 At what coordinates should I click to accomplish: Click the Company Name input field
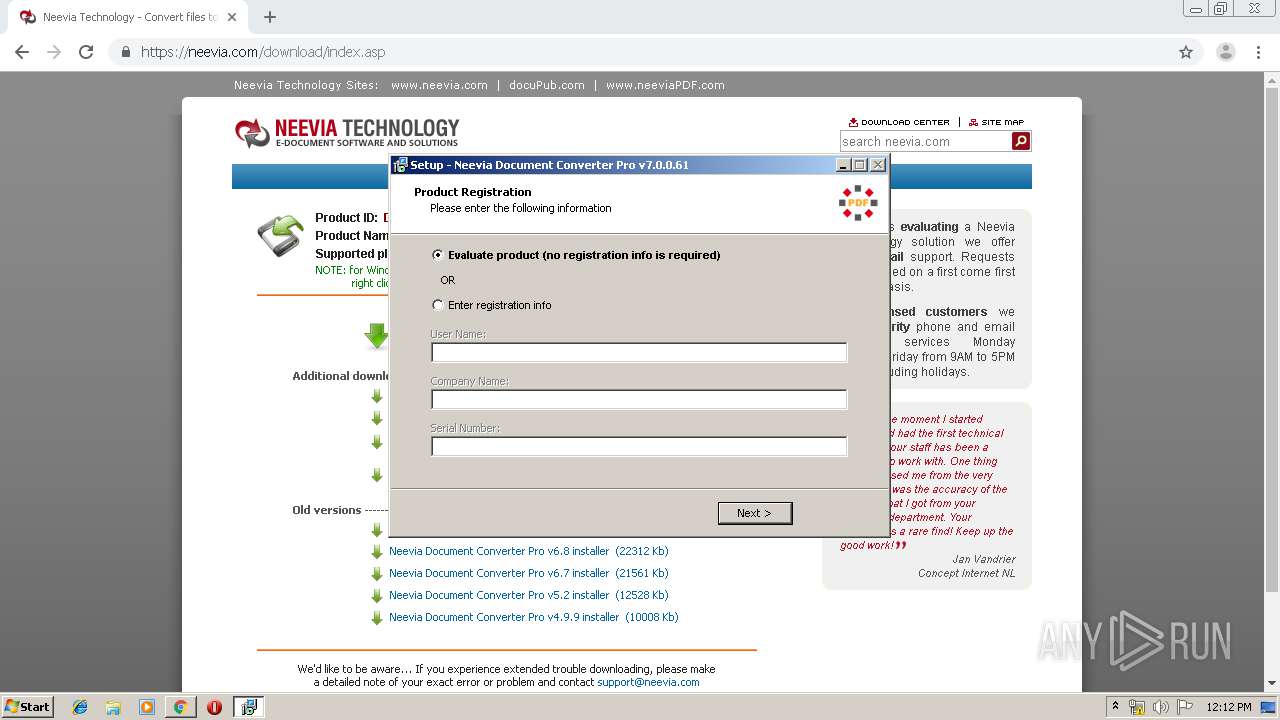639,399
